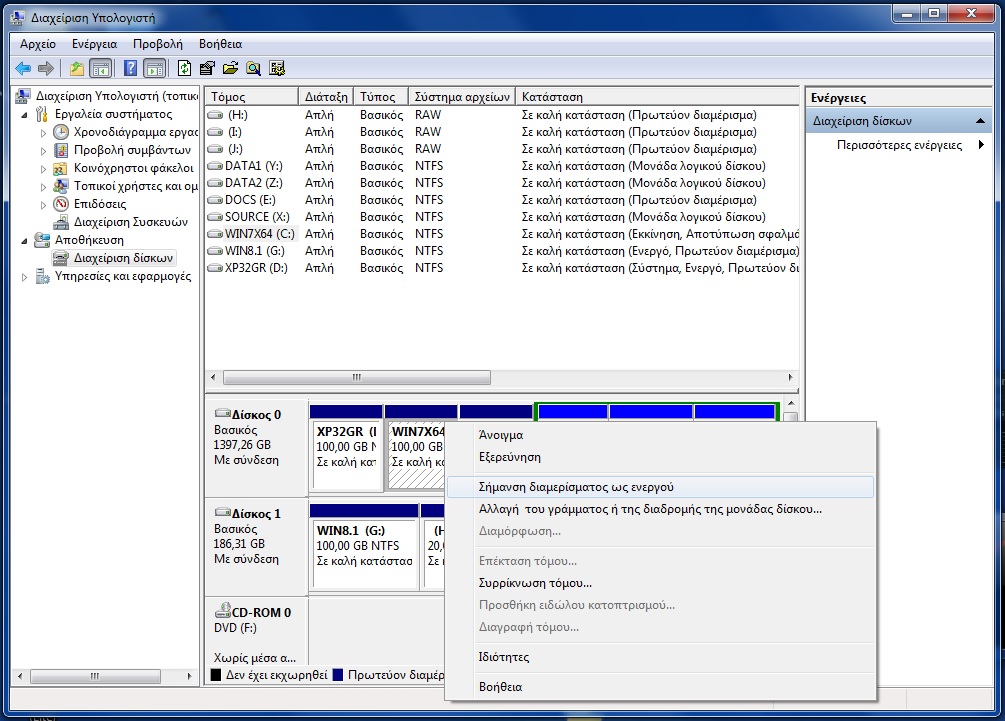This screenshot has width=1005, height=721.
Task: Choose Συρρίκνωση τόμου in context menu
Action: coord(660,583)
